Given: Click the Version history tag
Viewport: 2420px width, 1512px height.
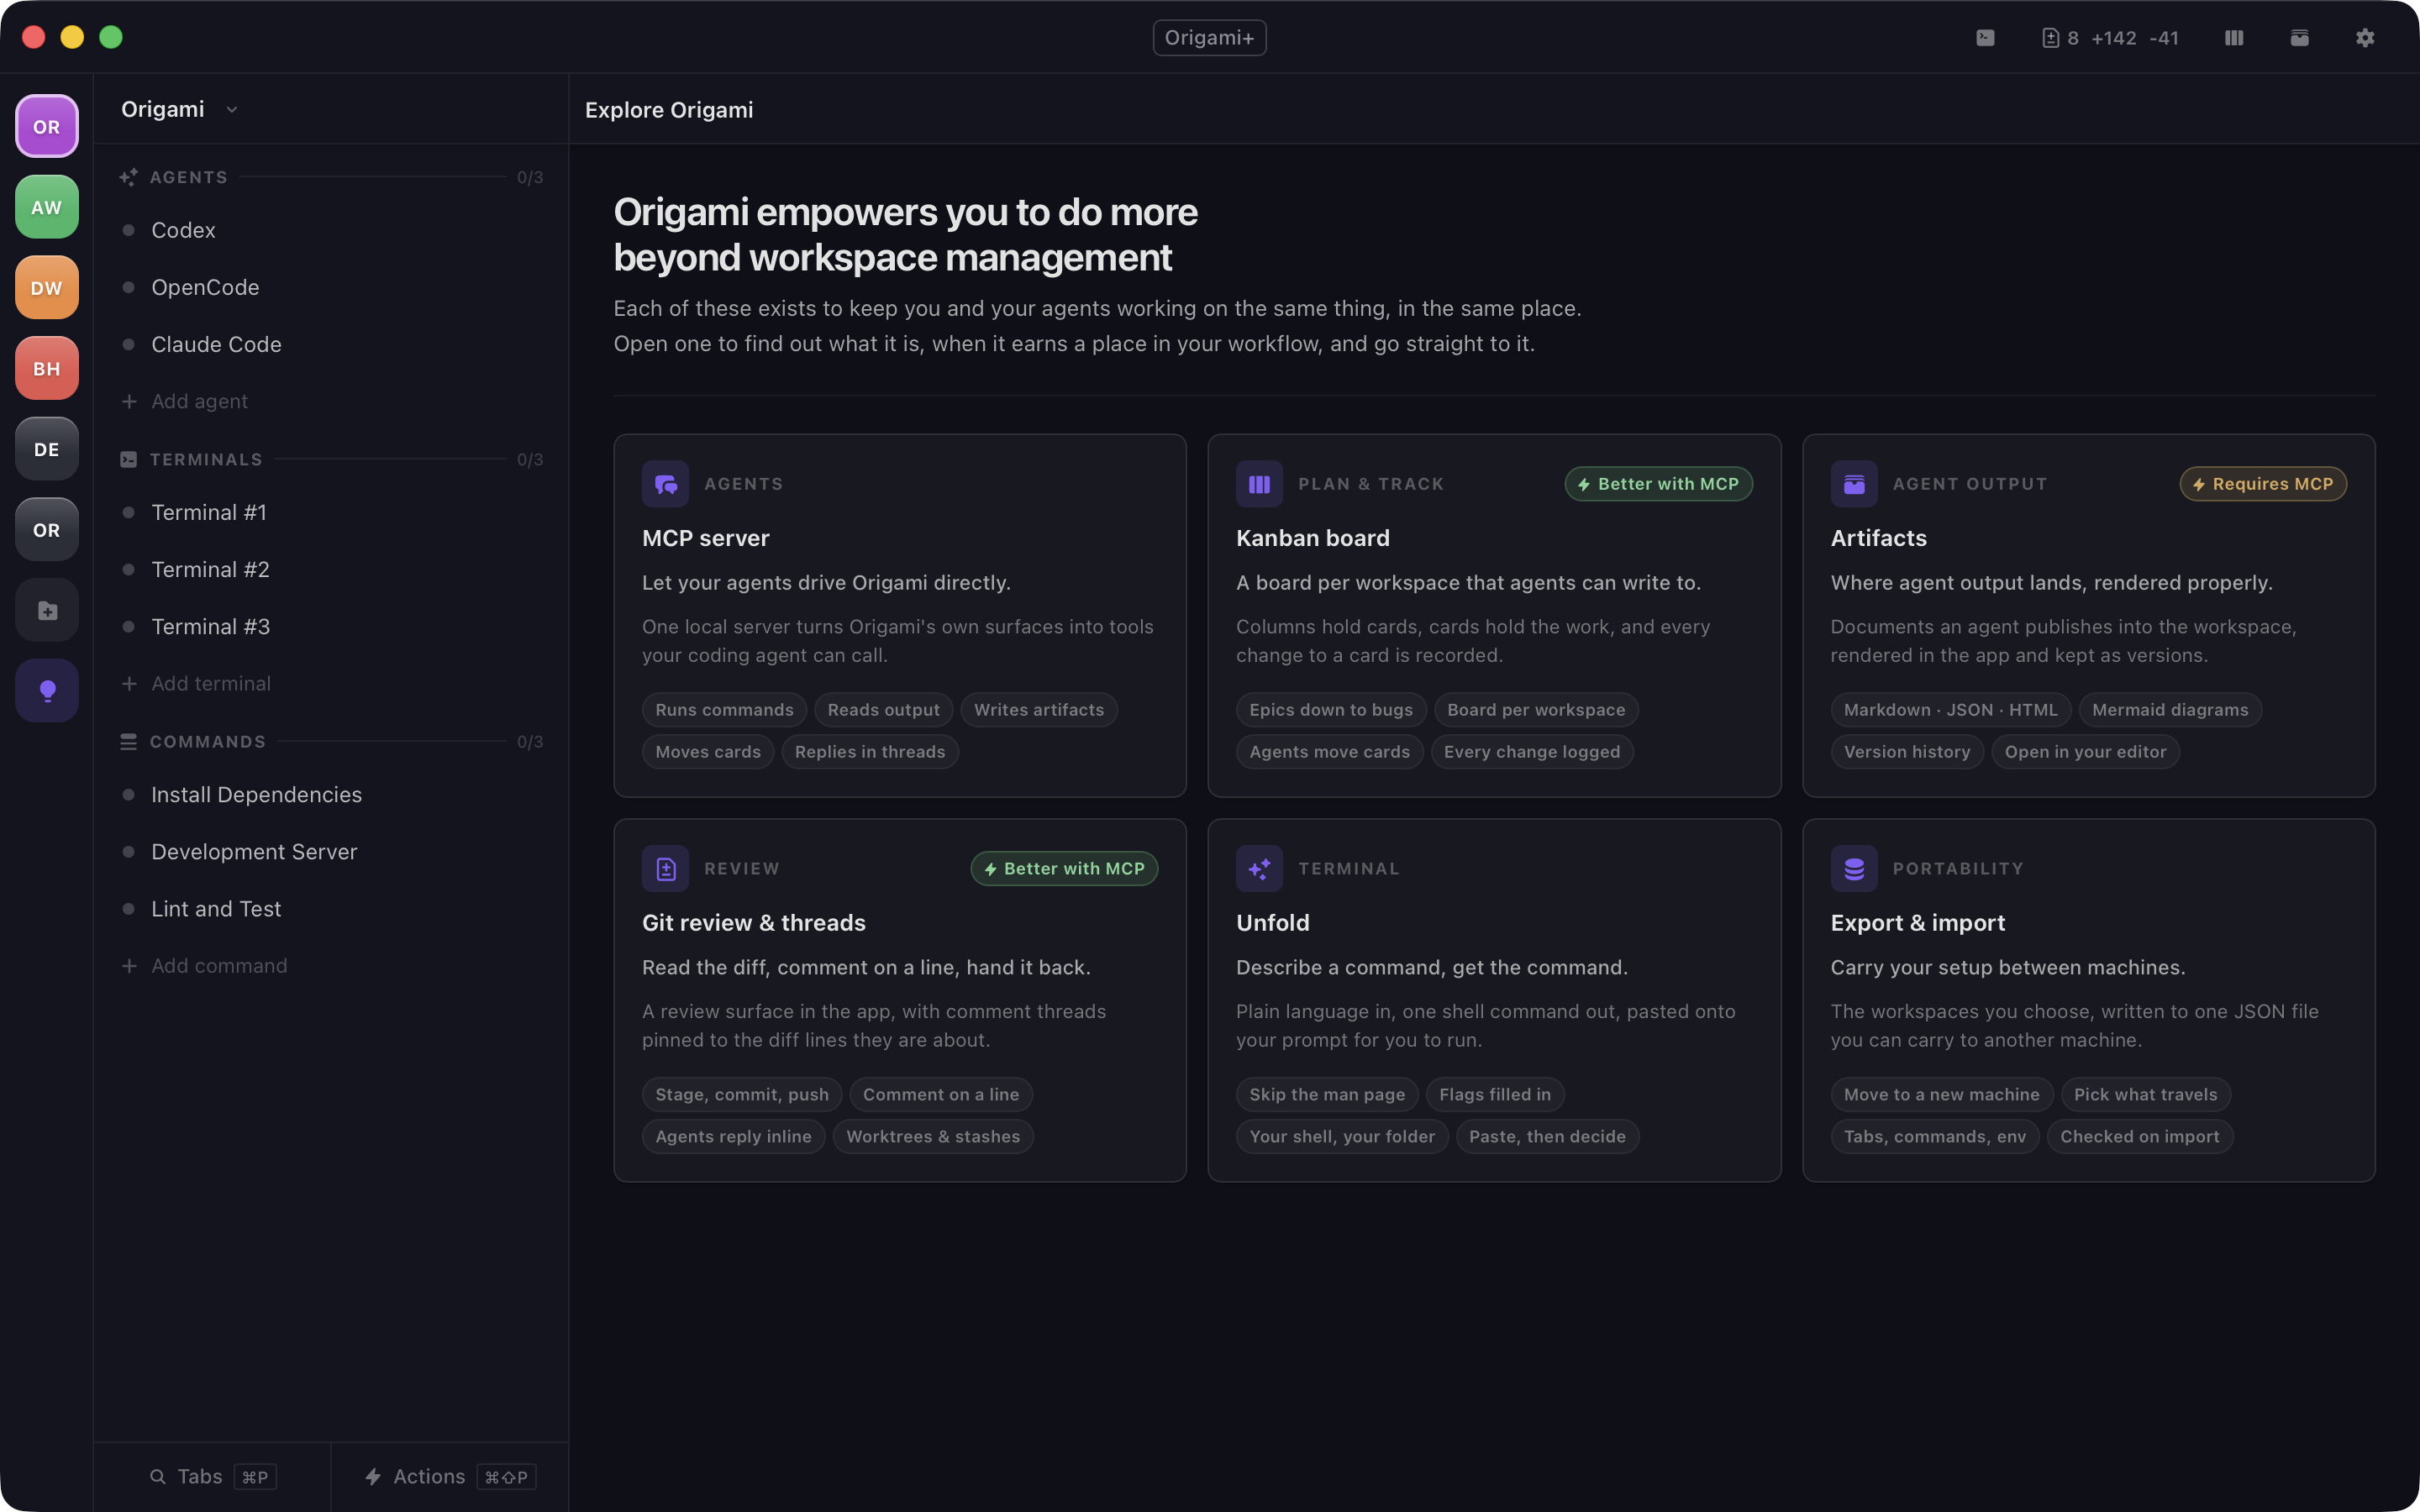Looking at the screenshot, I should pos(1907,752).
